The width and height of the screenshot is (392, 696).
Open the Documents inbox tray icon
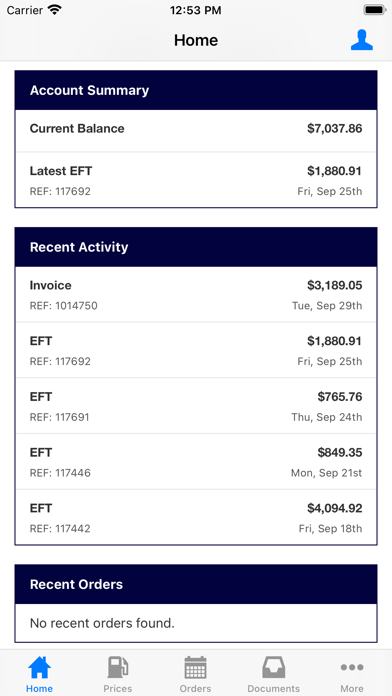[x=273, y=667]
